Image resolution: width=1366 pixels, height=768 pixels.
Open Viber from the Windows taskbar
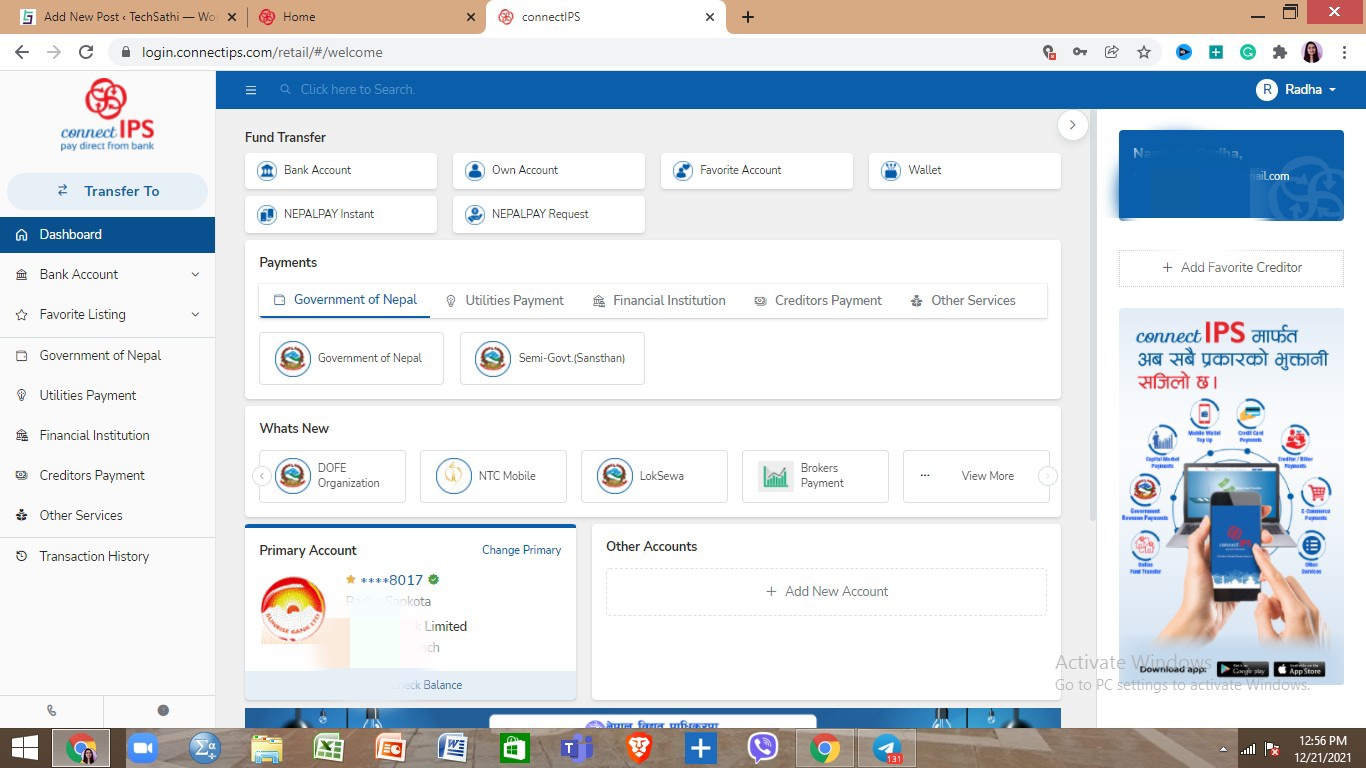coord(763,747)
